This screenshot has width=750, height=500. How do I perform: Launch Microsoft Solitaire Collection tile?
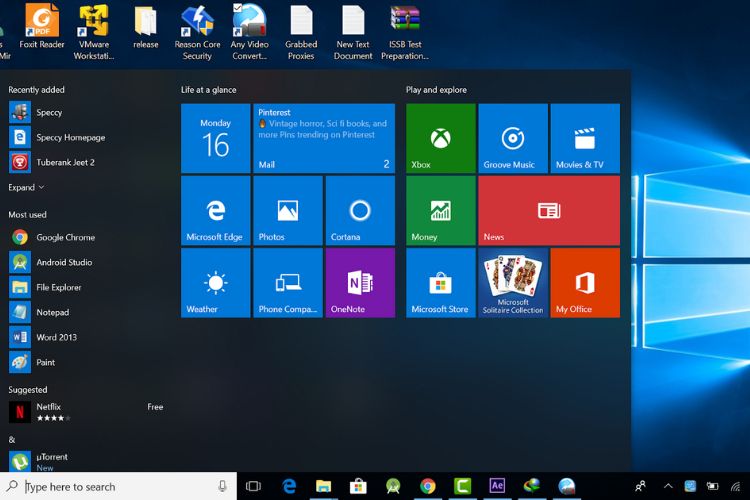click(513, 283)
